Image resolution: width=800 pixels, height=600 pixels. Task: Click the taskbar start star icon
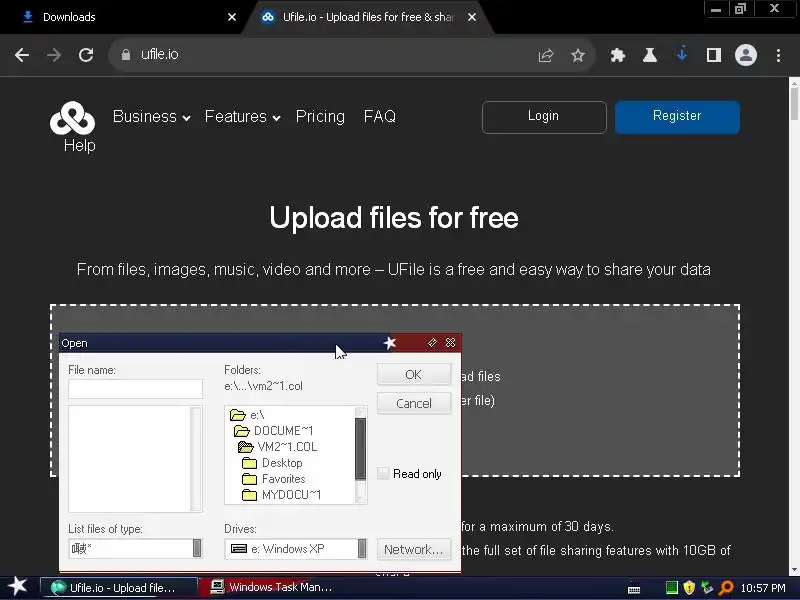(17, 586)
